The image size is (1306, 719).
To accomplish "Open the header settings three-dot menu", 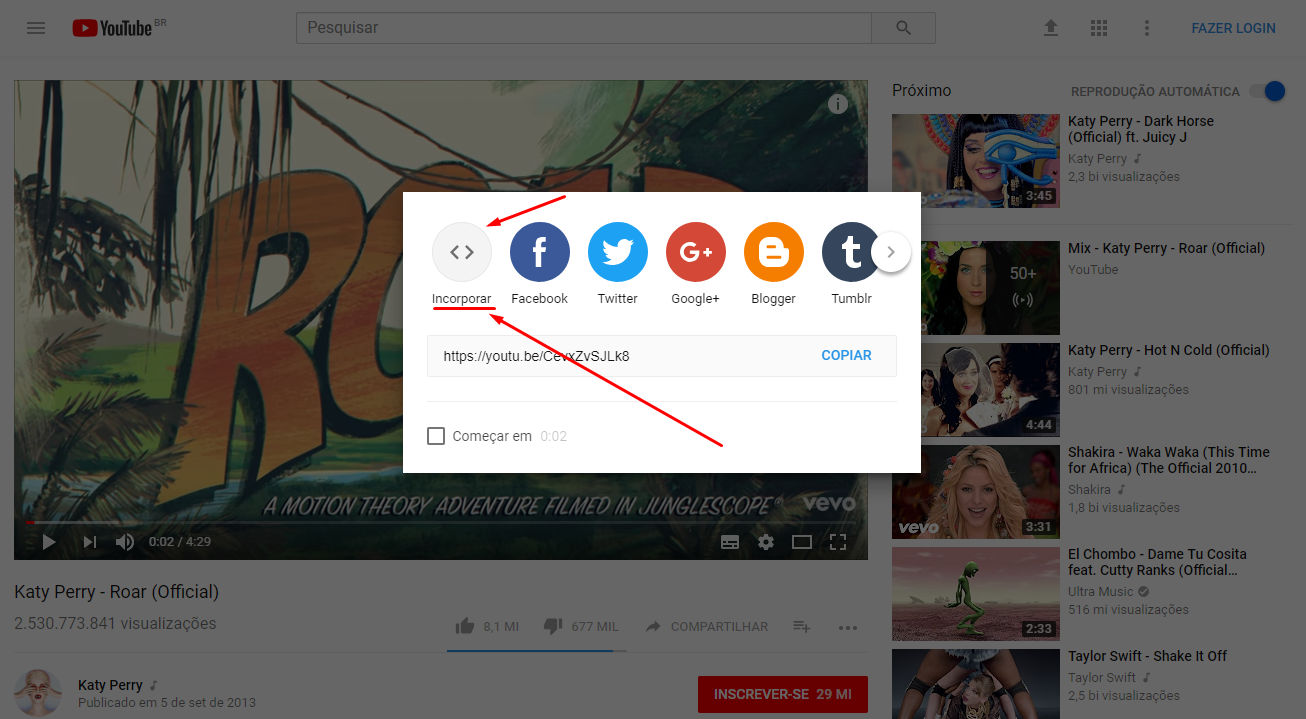I will click(1147, 28).
